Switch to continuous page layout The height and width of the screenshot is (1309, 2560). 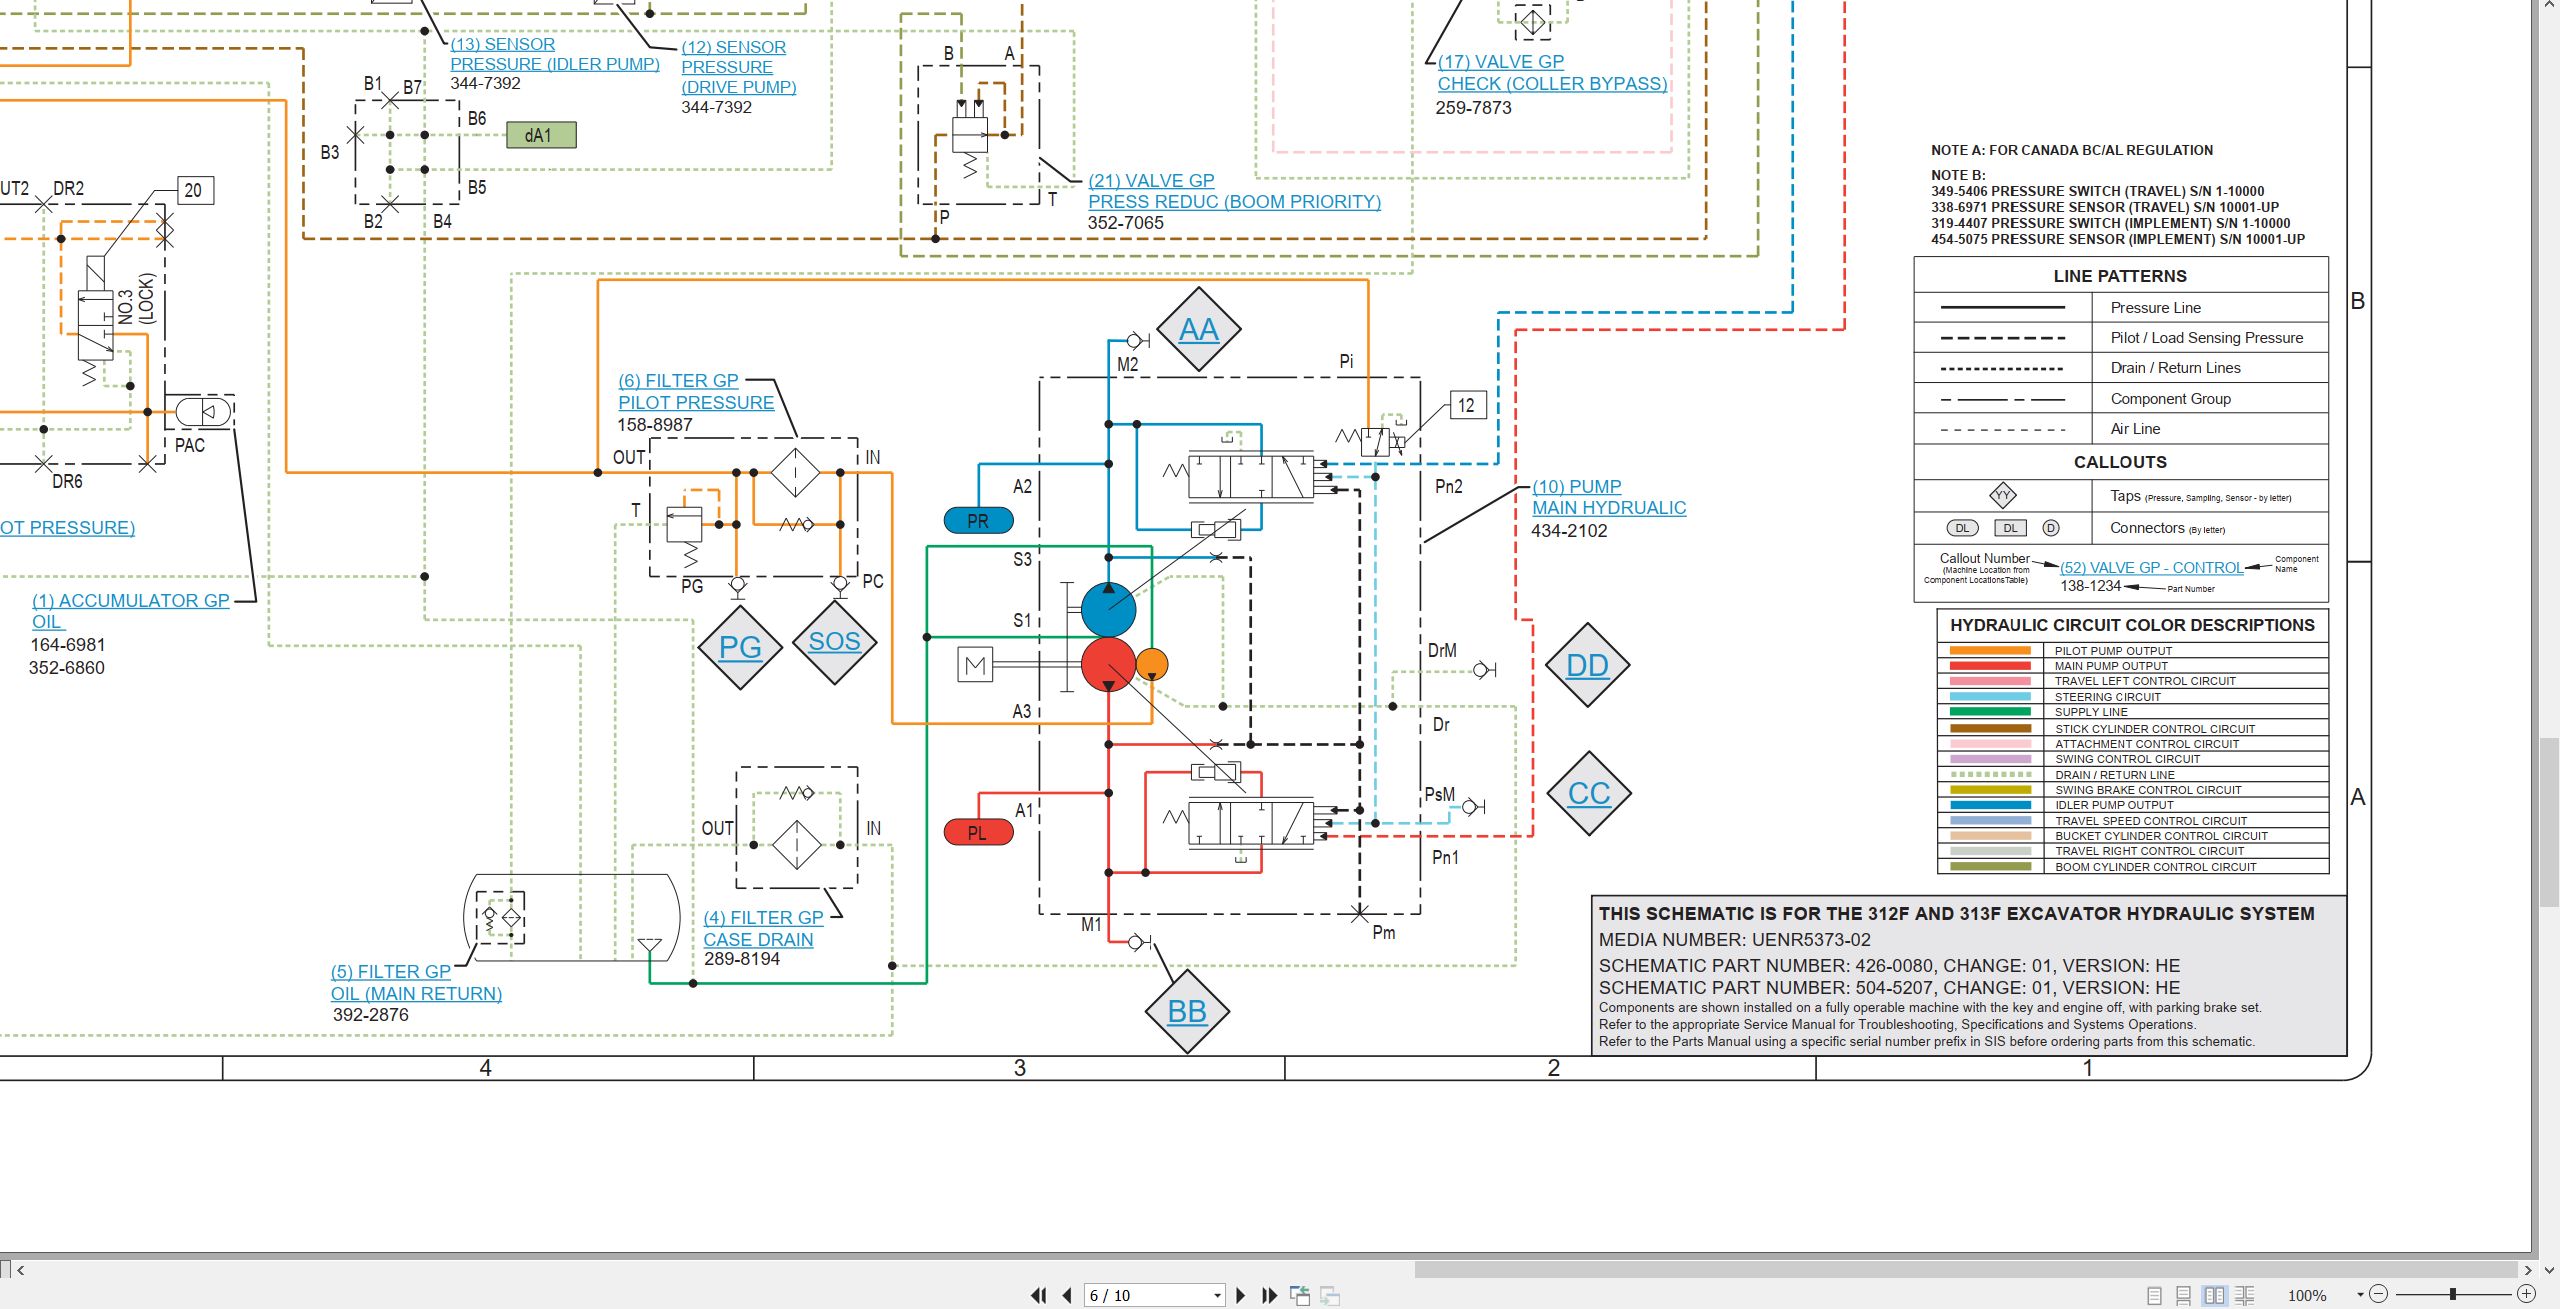2184,1295
